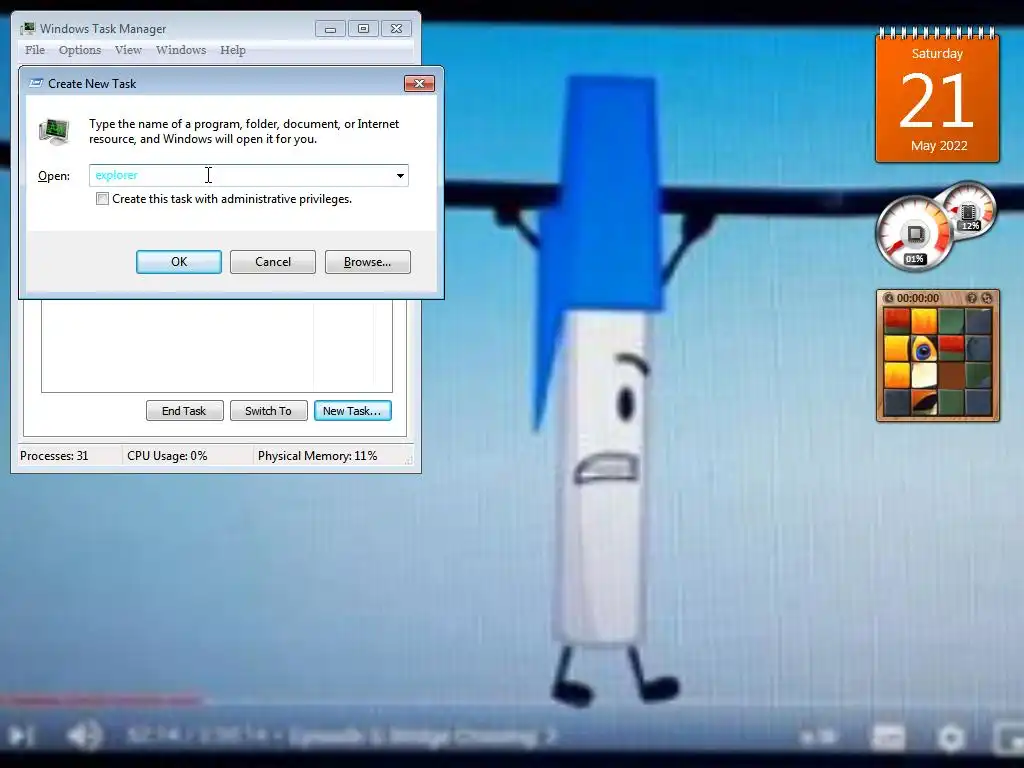Viewport: 1024px width, 768px height.
Task: Click the Physical Memory: 11% status entry
Action: click(317, 456)
